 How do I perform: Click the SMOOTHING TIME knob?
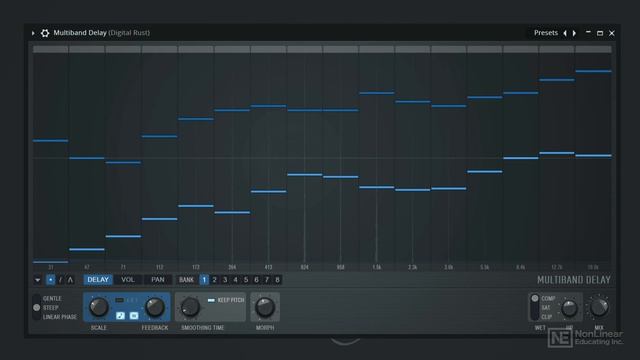[190, 307]
